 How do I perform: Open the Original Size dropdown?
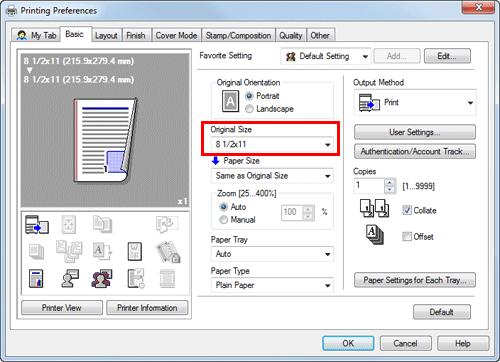click(x=272, y=144)
